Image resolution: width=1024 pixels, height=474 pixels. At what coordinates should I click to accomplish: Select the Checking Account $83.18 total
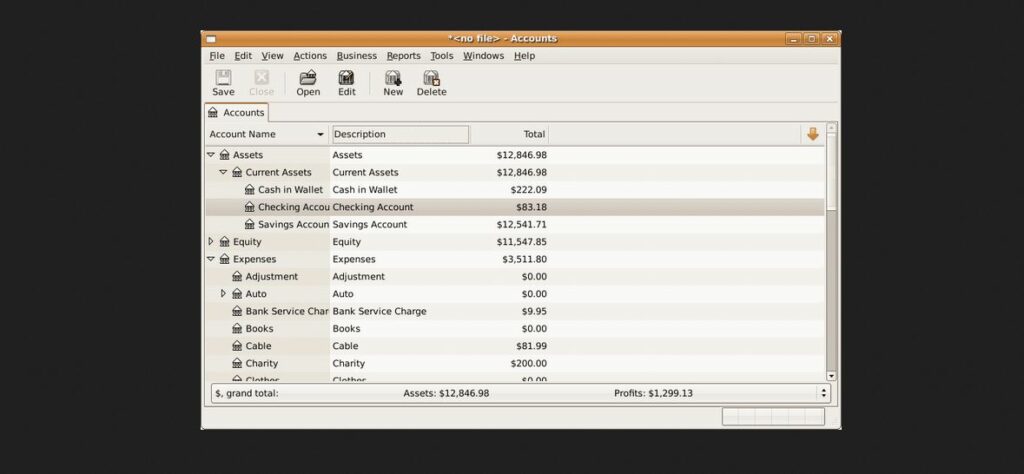[531, 207]
